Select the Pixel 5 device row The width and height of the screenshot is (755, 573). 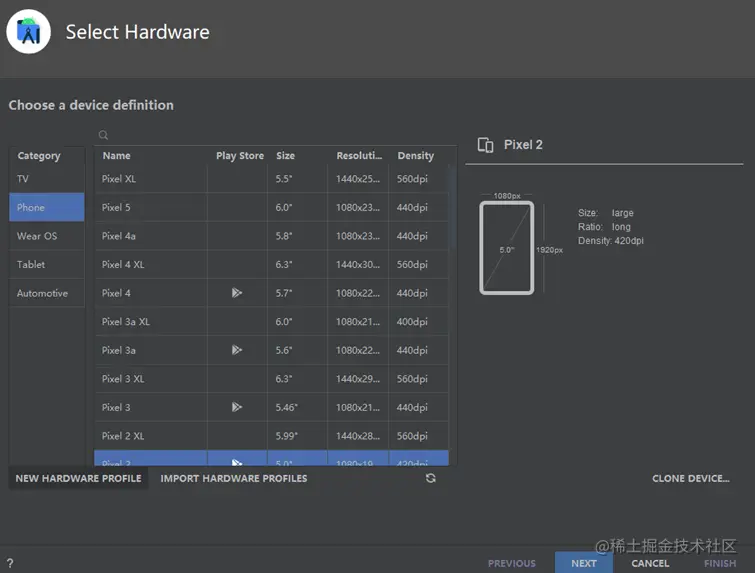pos(272,208)
